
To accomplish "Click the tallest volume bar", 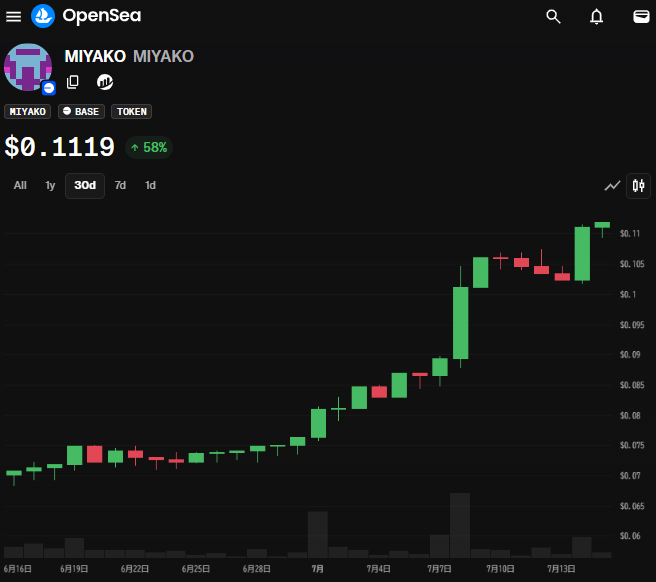I will click(x=460, y=525).
